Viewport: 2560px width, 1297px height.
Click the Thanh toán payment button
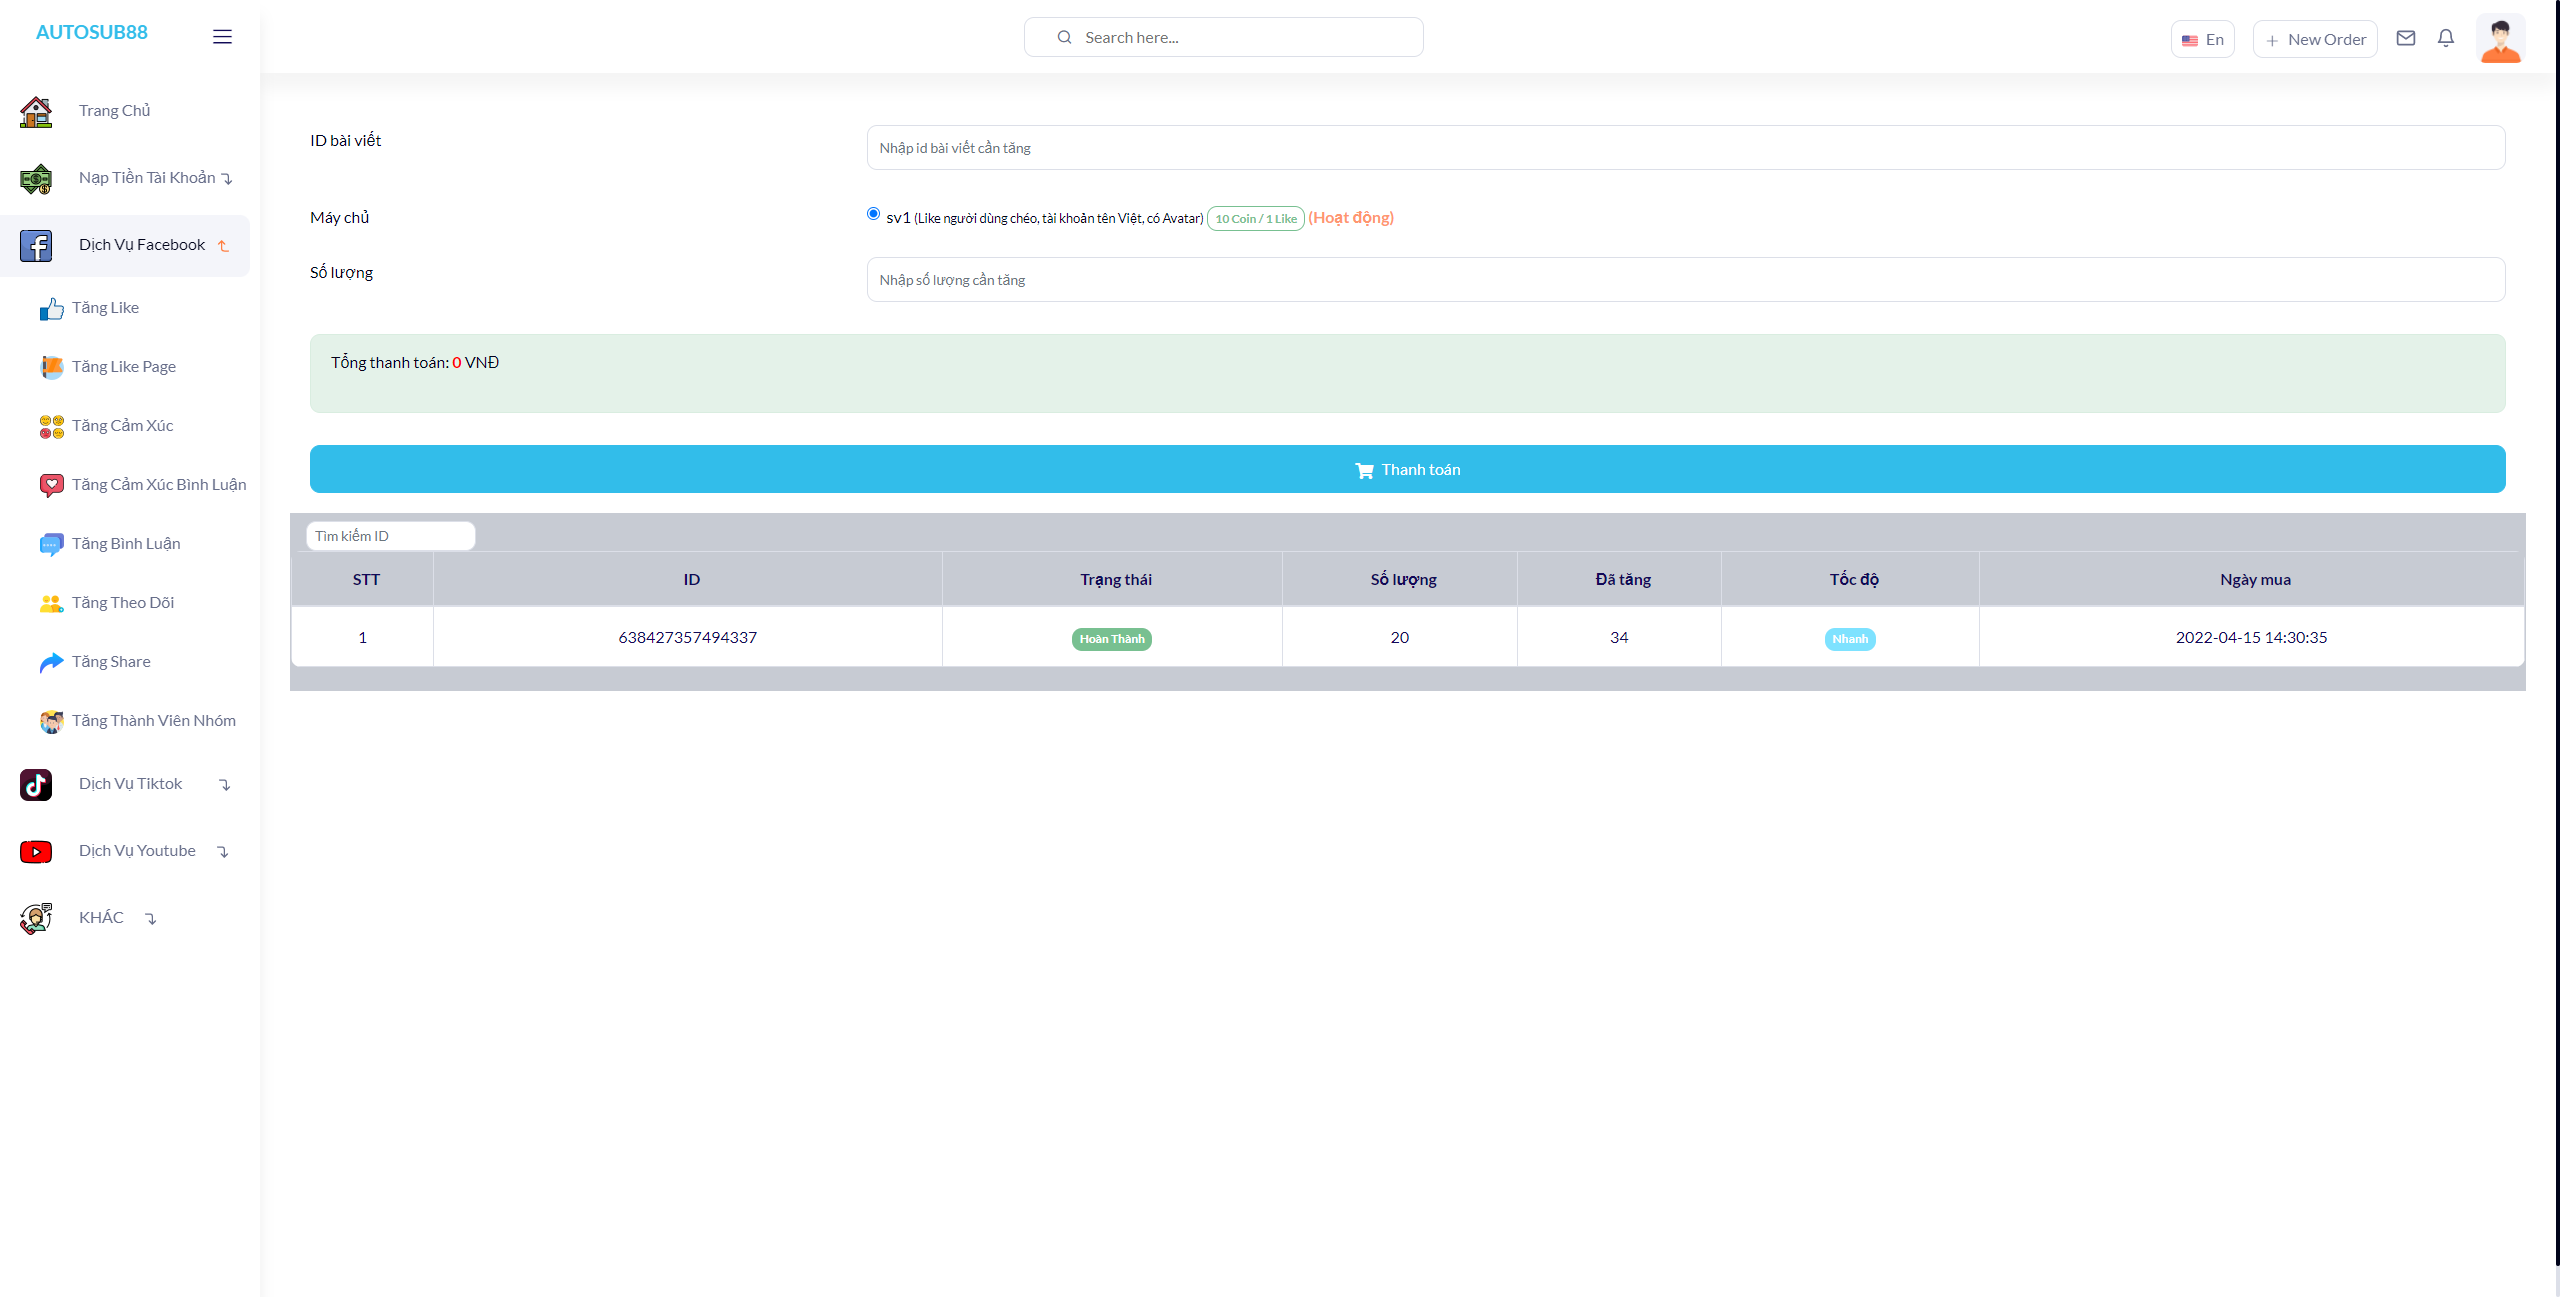coord(1407,469)
